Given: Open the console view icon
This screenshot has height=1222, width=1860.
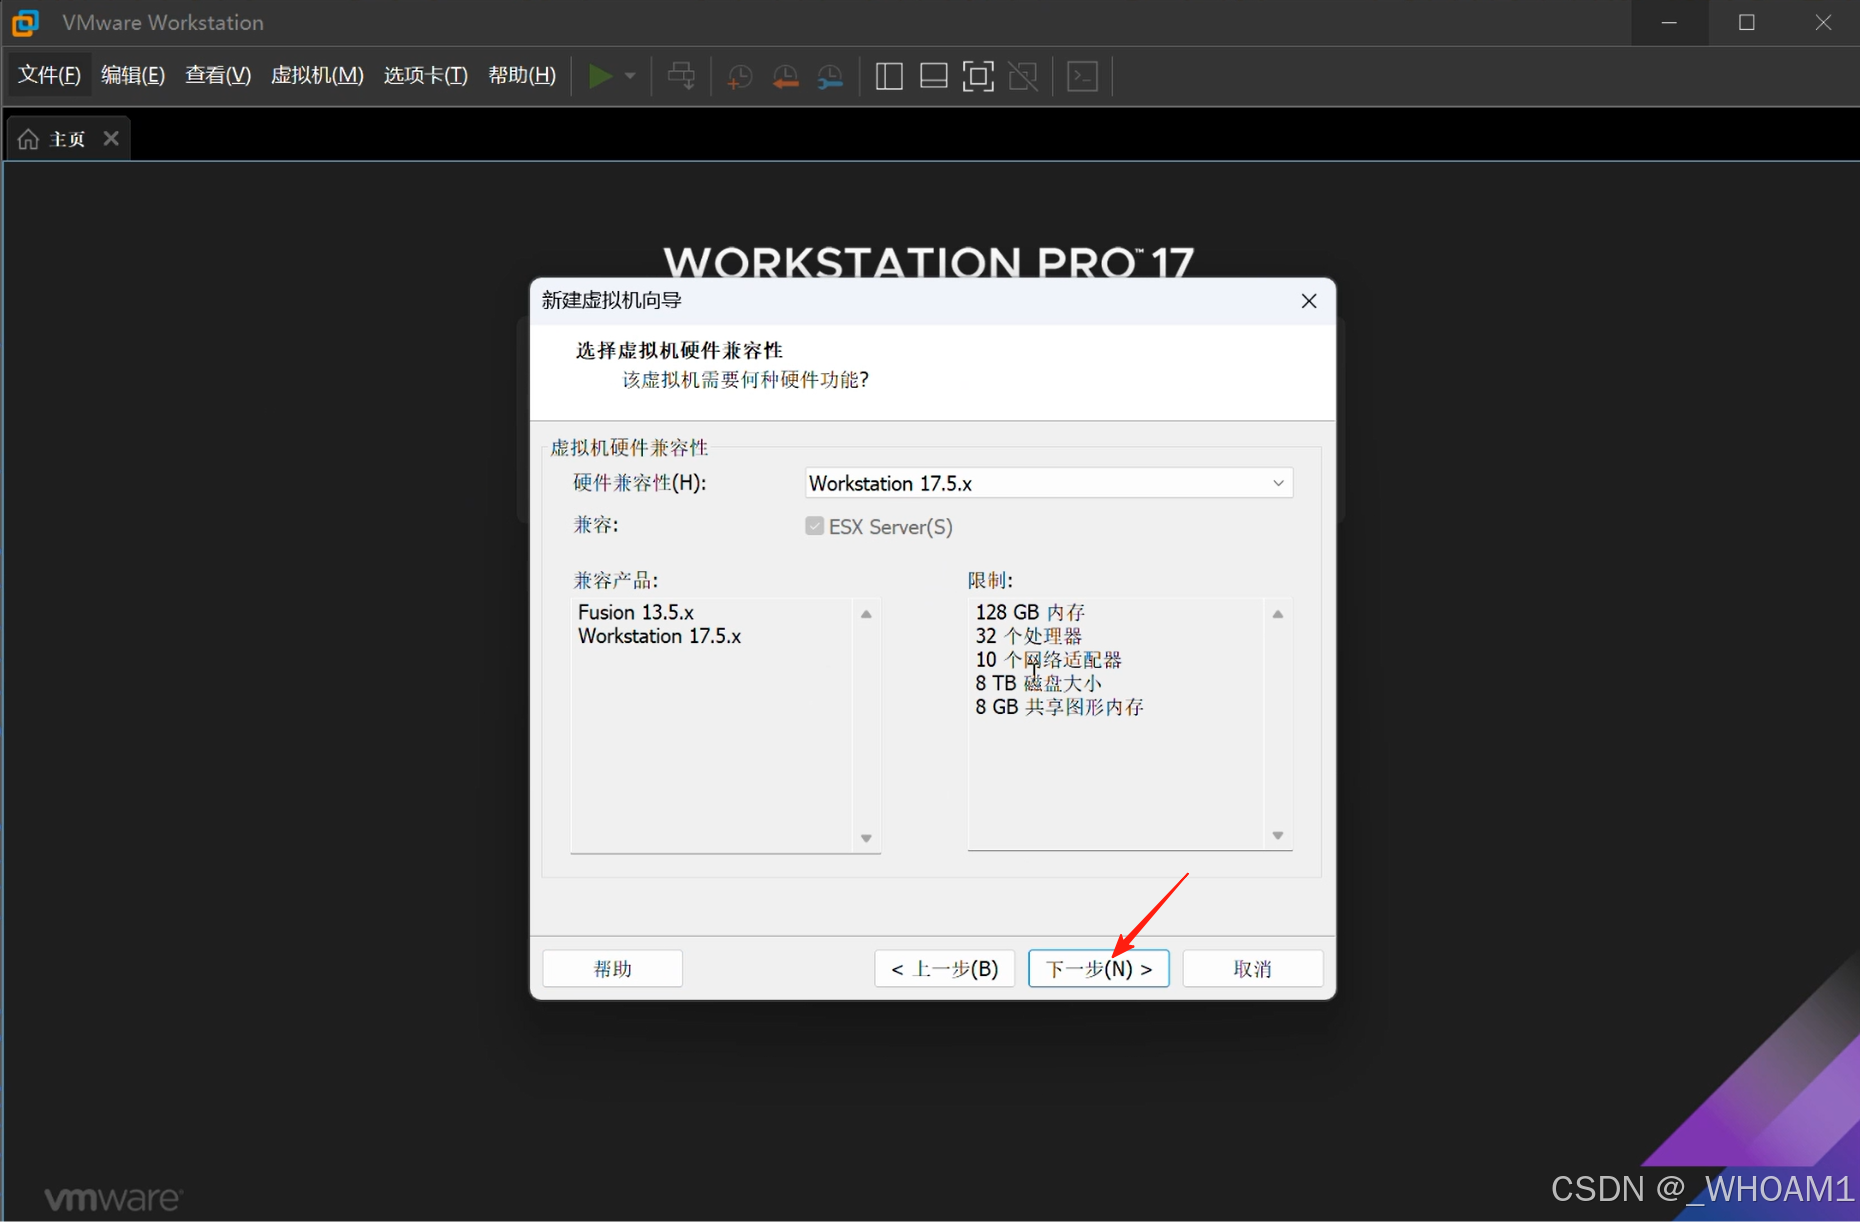Looking at the screenshot, I should [1083, 76].
